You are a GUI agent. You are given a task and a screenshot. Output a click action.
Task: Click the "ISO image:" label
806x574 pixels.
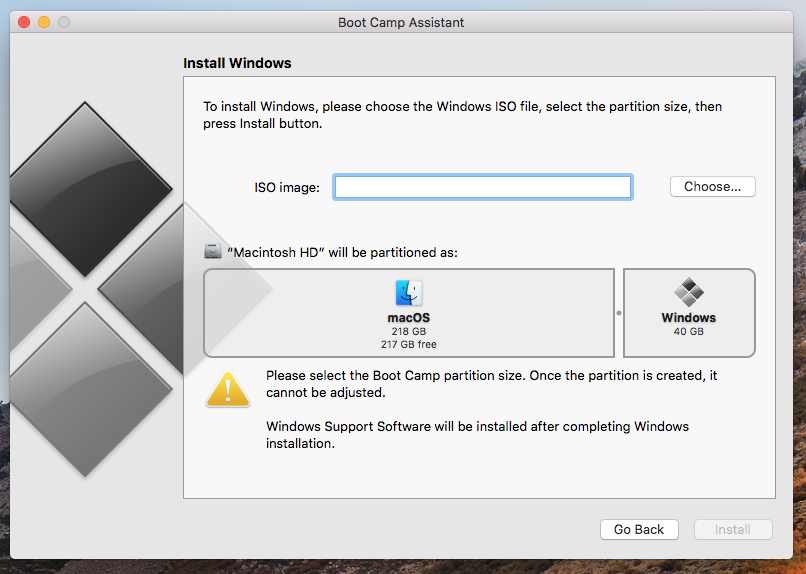click(287, 188)
